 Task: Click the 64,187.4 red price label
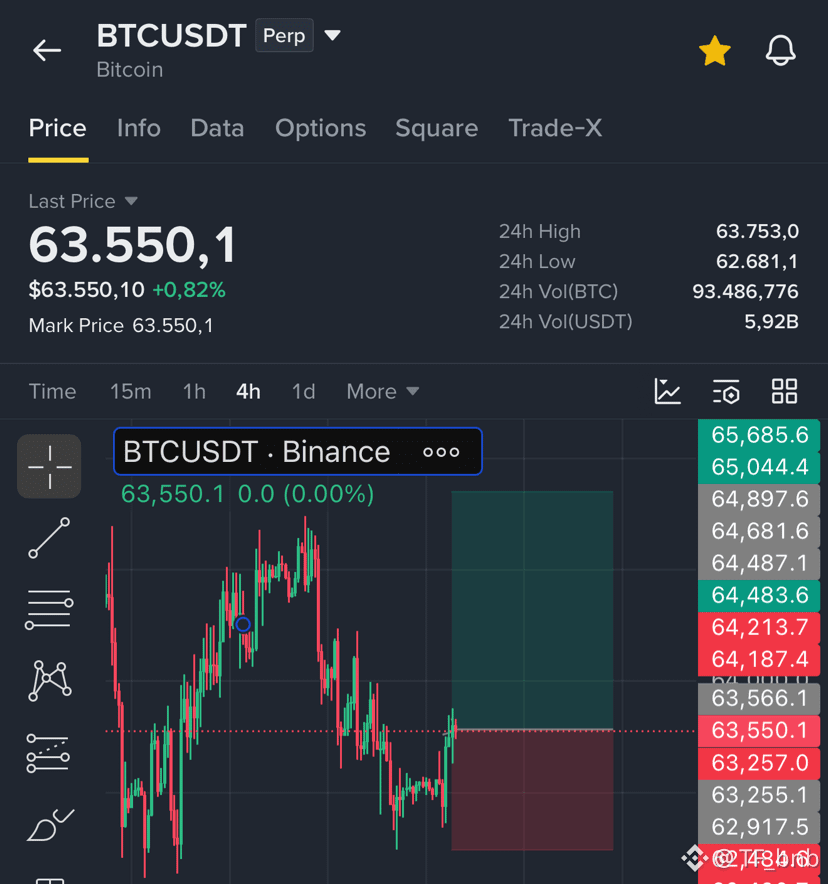[759, 660]
